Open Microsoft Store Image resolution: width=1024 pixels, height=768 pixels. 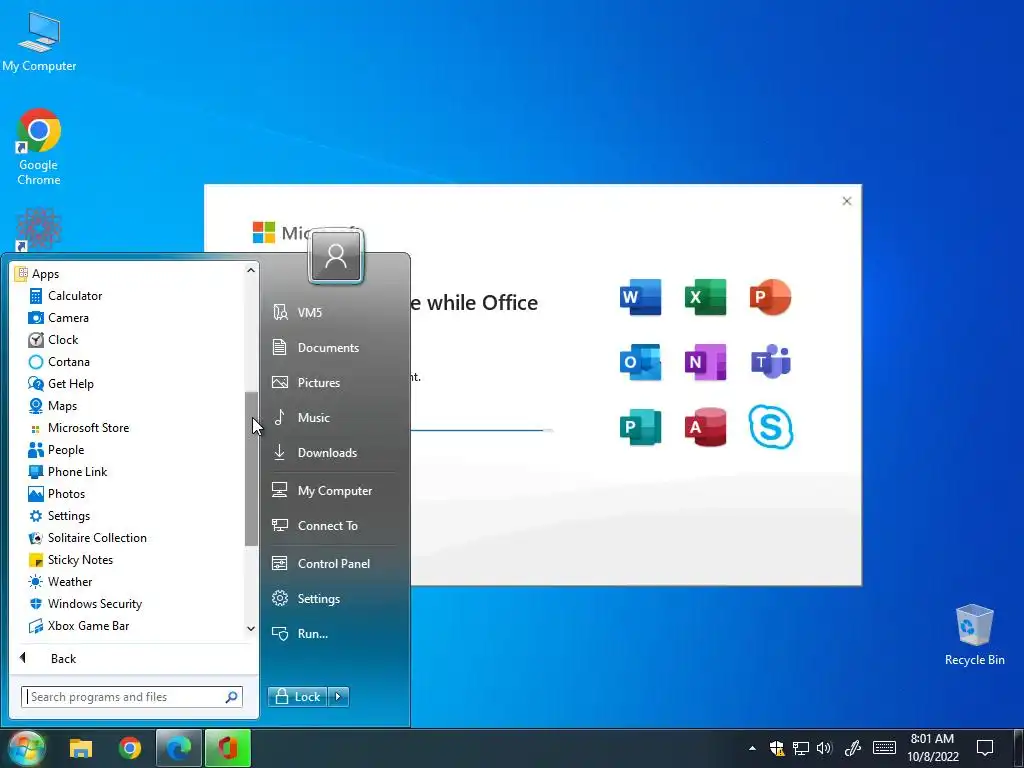click(79, 428)
